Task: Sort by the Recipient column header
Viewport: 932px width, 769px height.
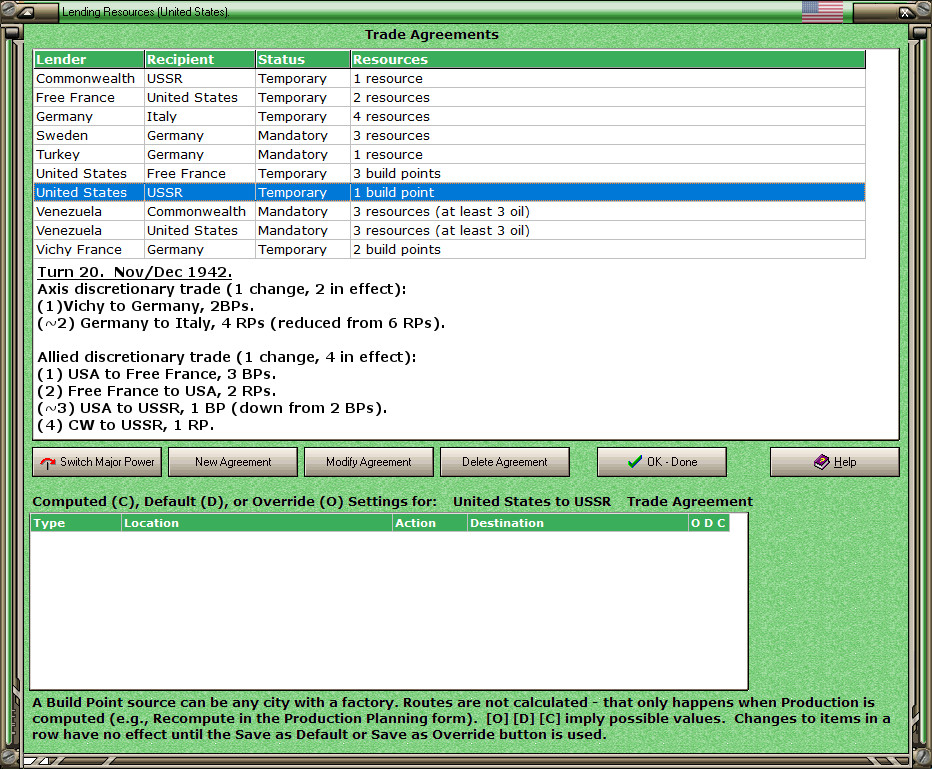Action: (x=200, y=59)
